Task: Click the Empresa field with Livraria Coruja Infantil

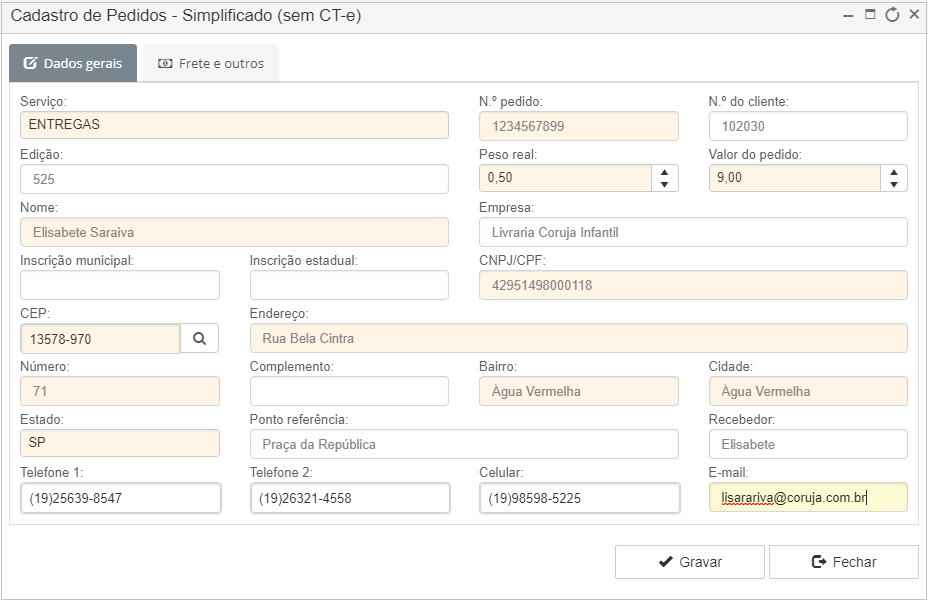Action: 693,232
